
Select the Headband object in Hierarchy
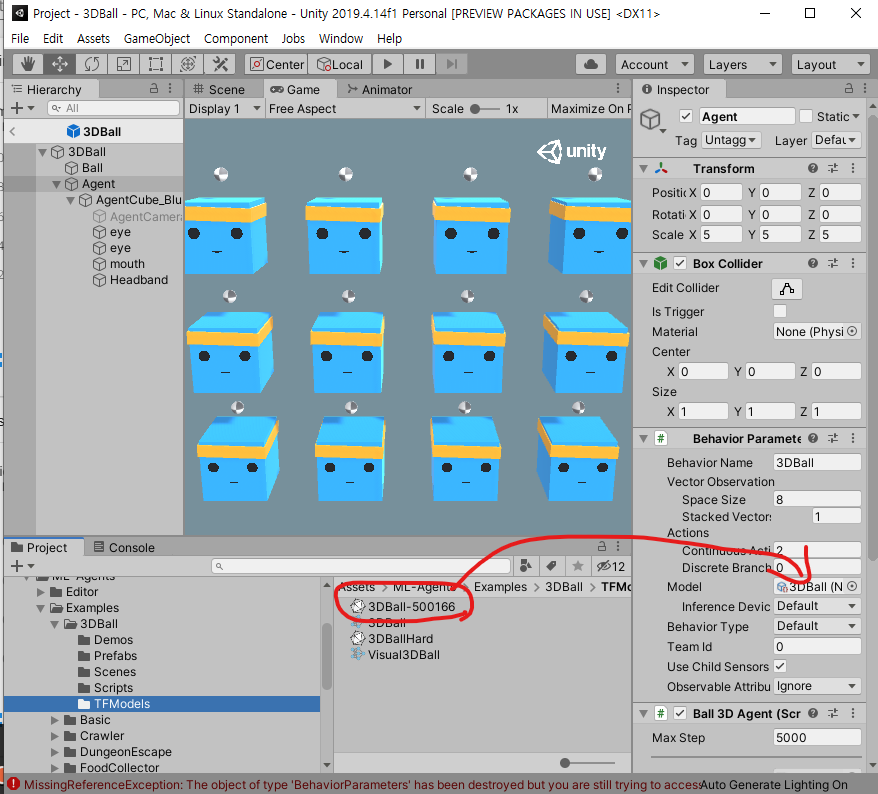[x=138, y=280]
